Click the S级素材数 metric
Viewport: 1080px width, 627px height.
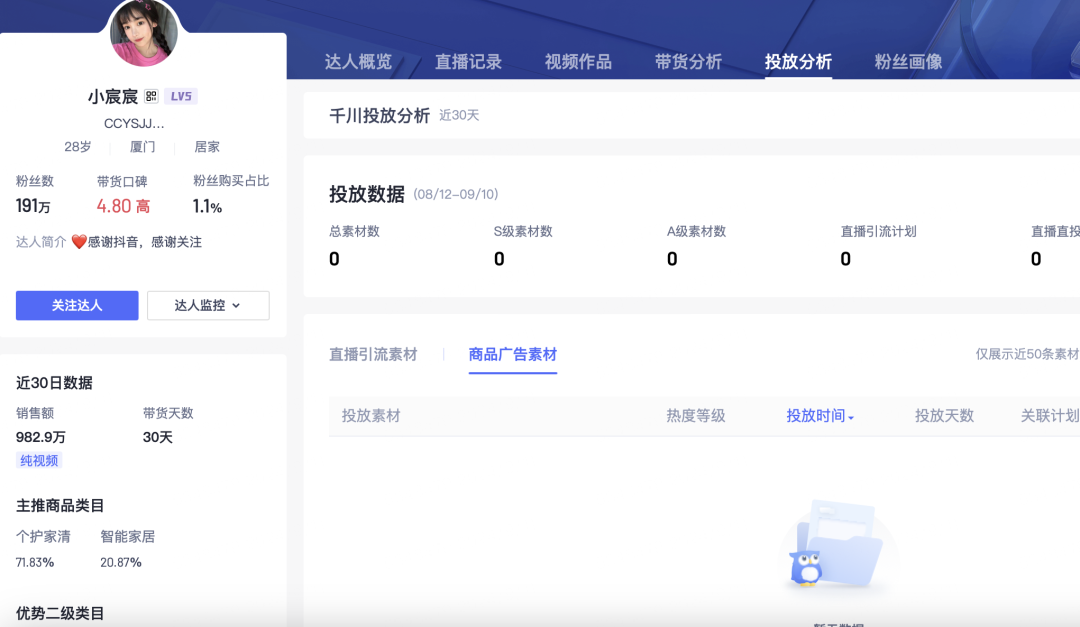pos(523,246)
